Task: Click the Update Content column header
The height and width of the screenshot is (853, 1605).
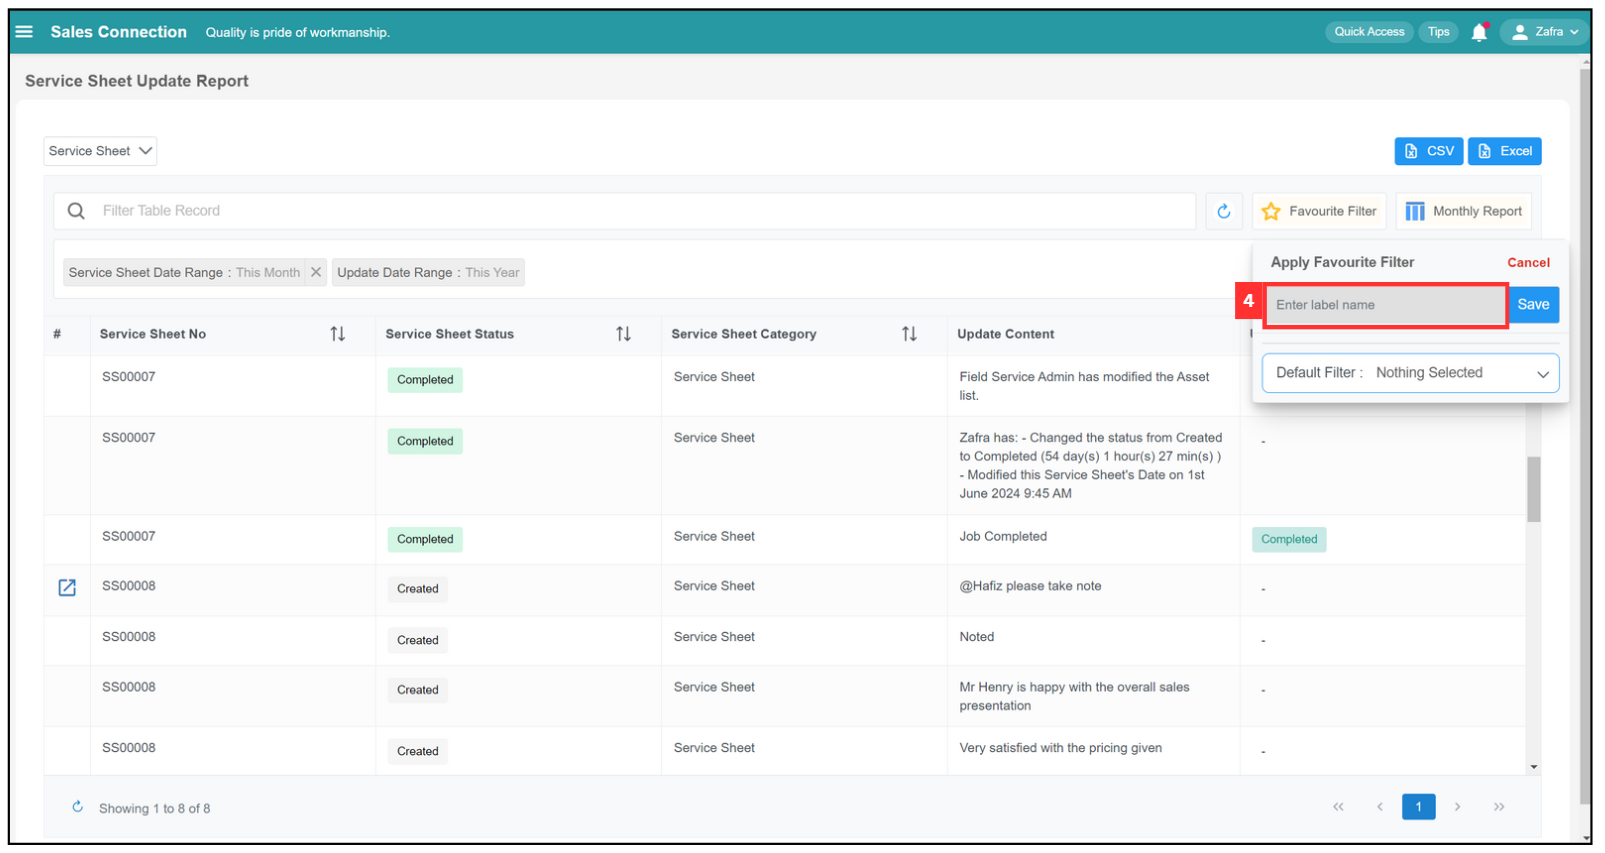Action: coord(1005,334)
